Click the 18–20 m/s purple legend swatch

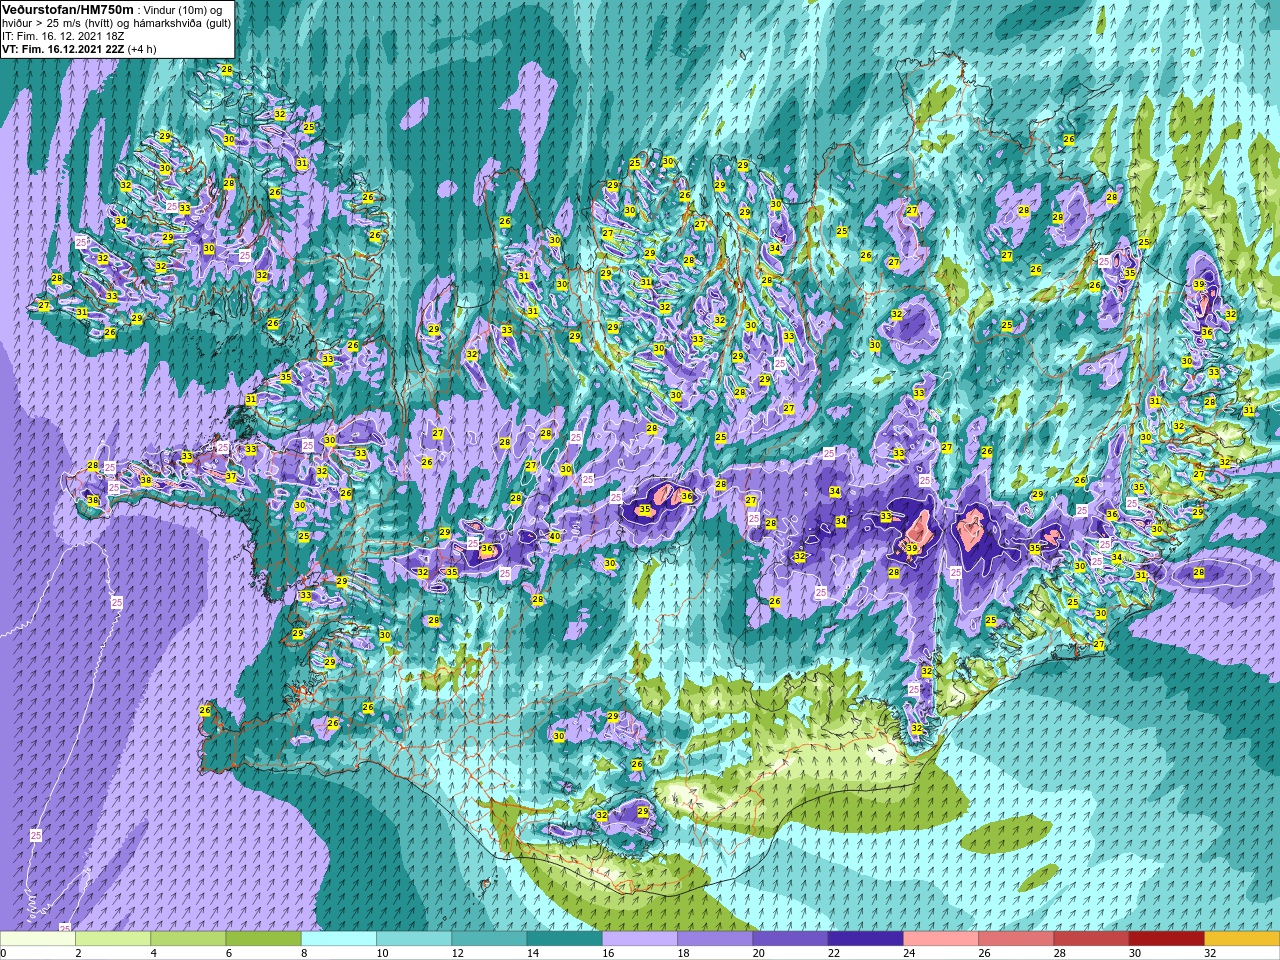715,939
